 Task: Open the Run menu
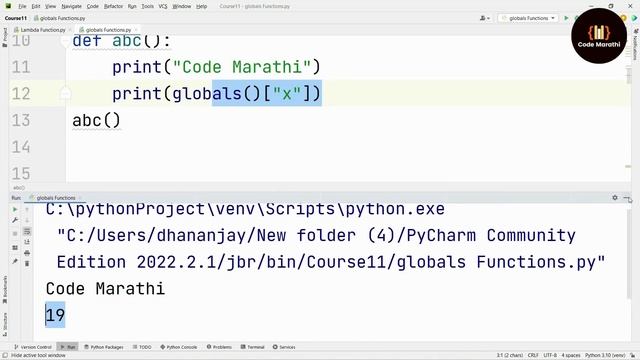pos(132,6)
